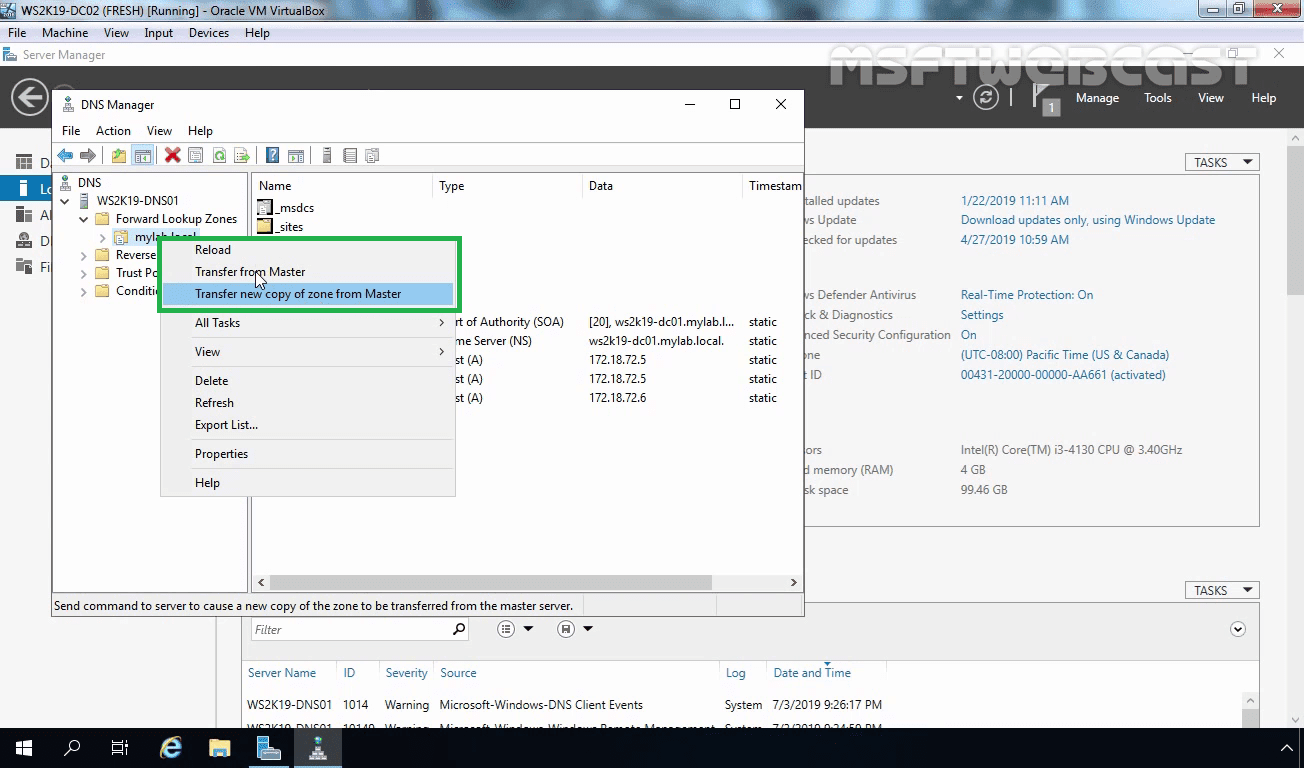Click the list options icon beside Filter

[506, 629]
